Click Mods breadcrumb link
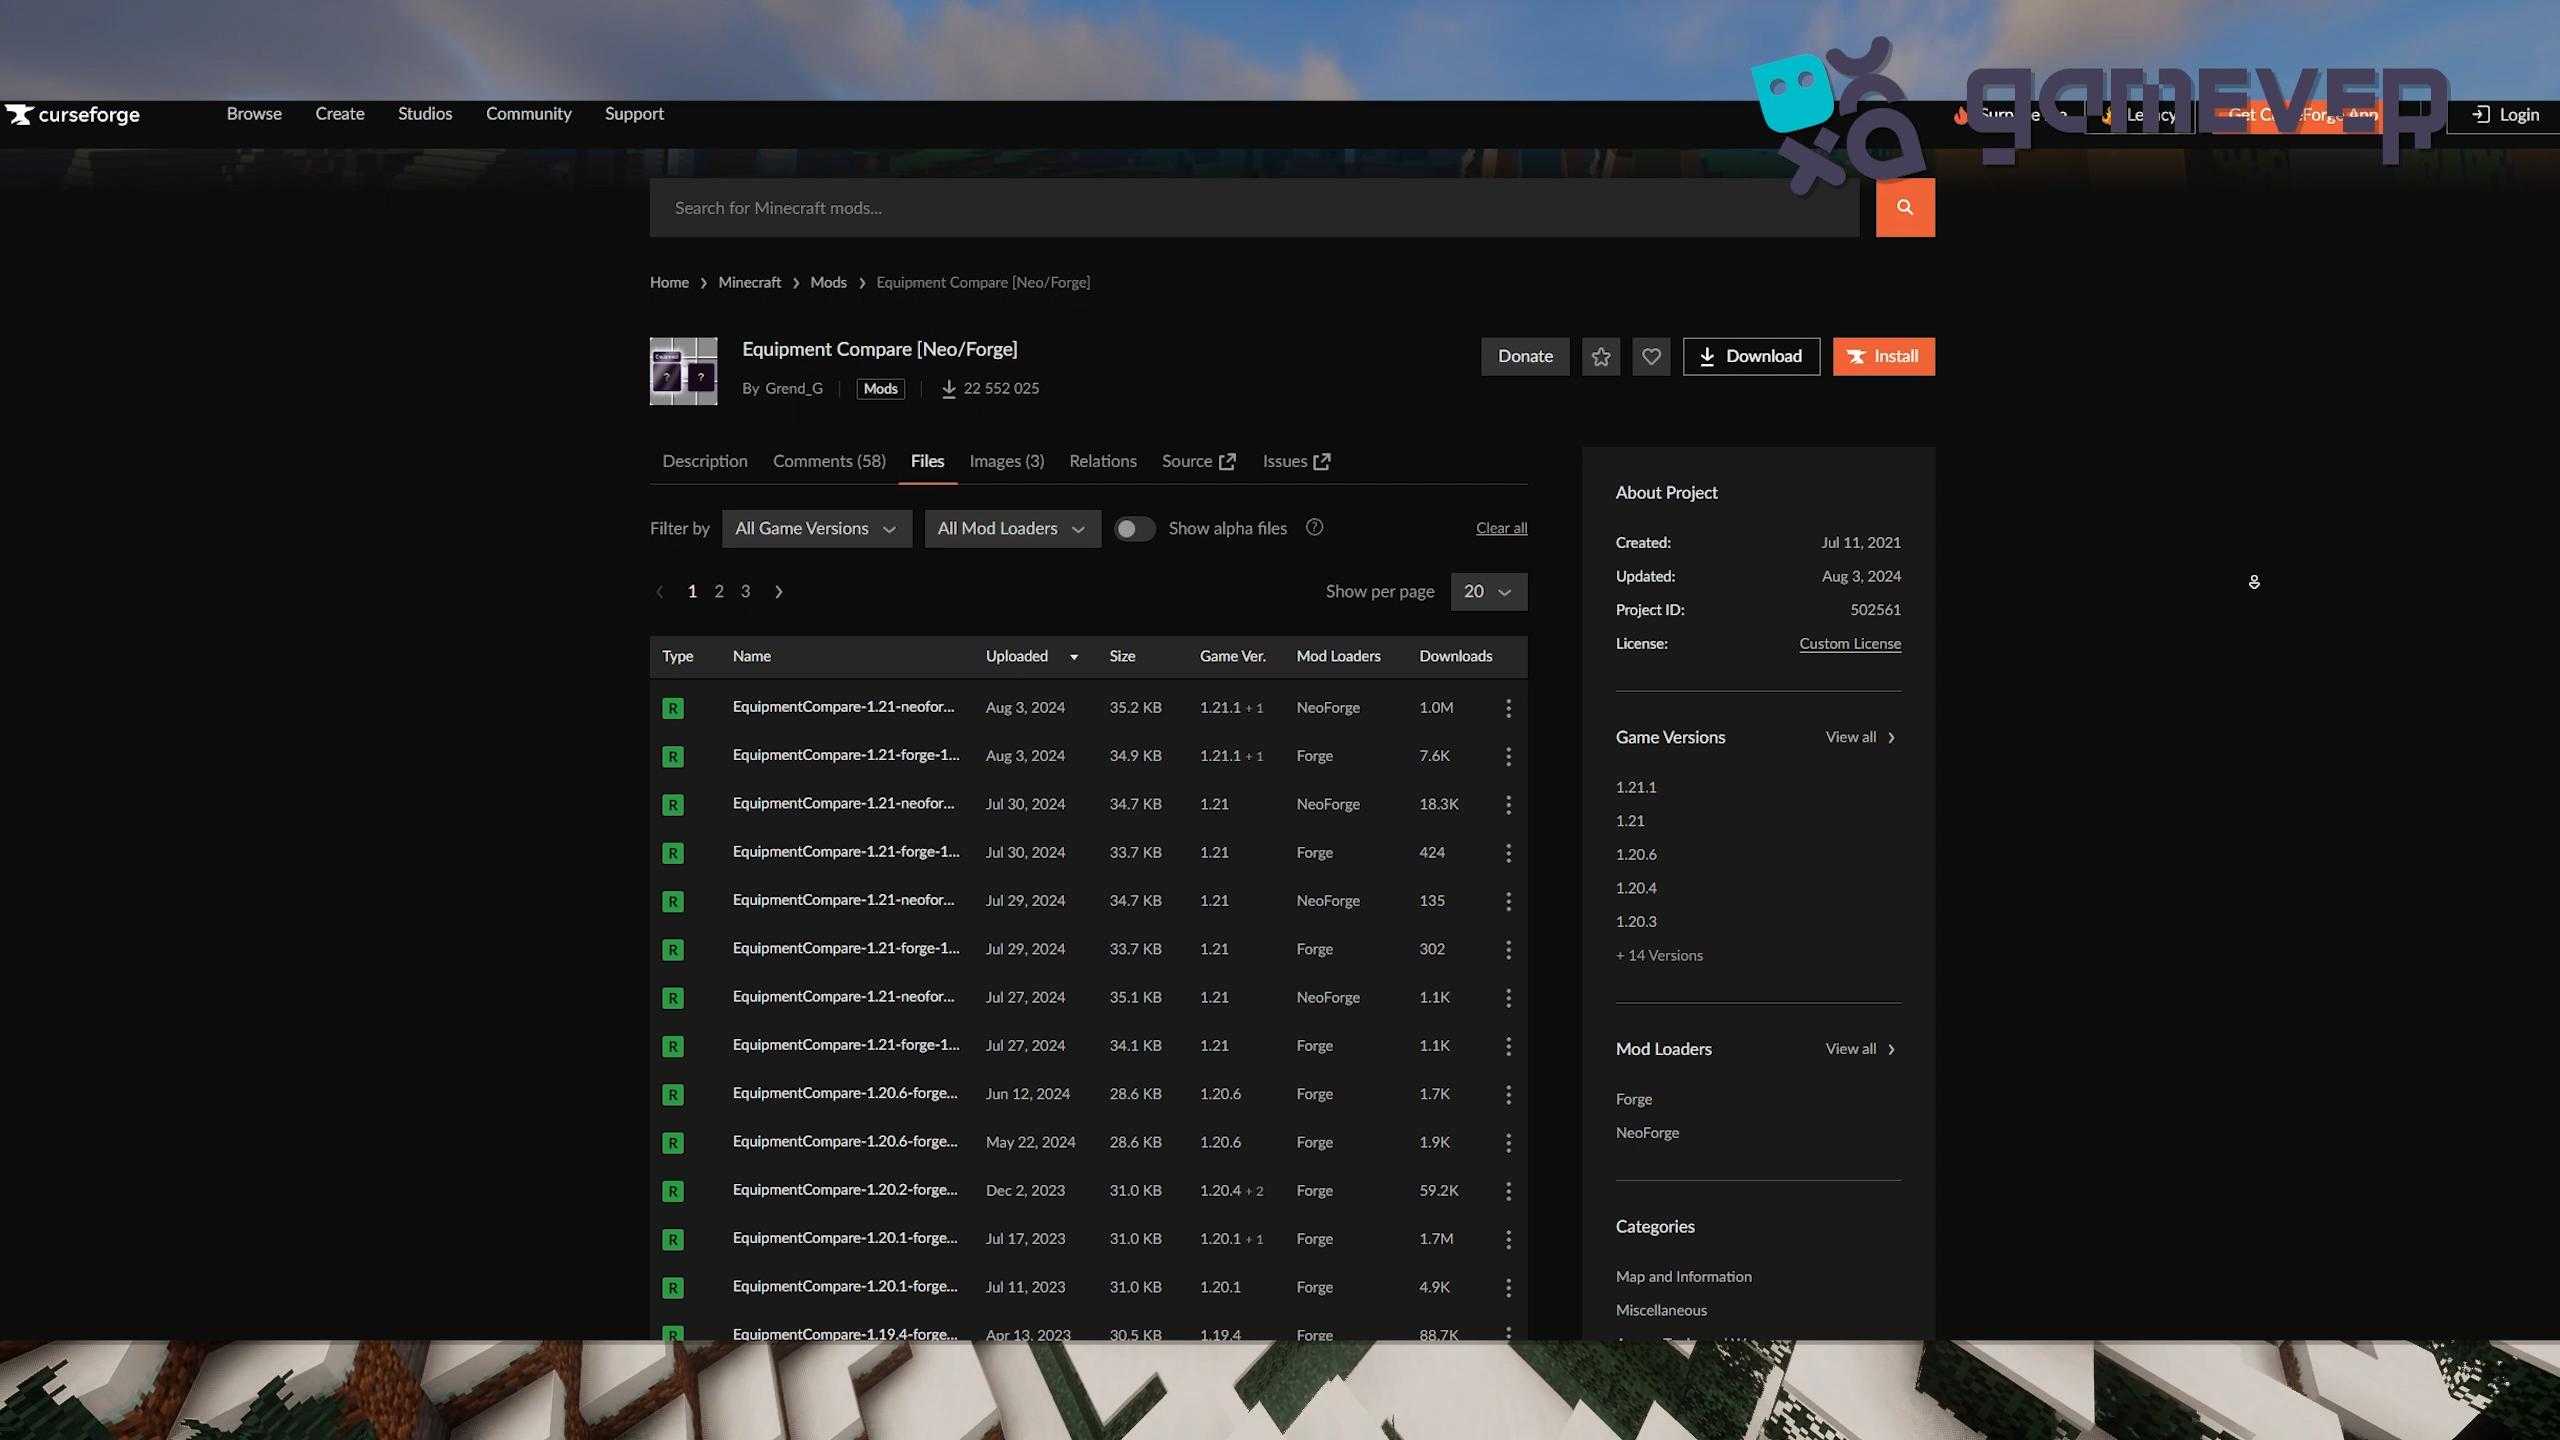 click(x=828, y=283)
